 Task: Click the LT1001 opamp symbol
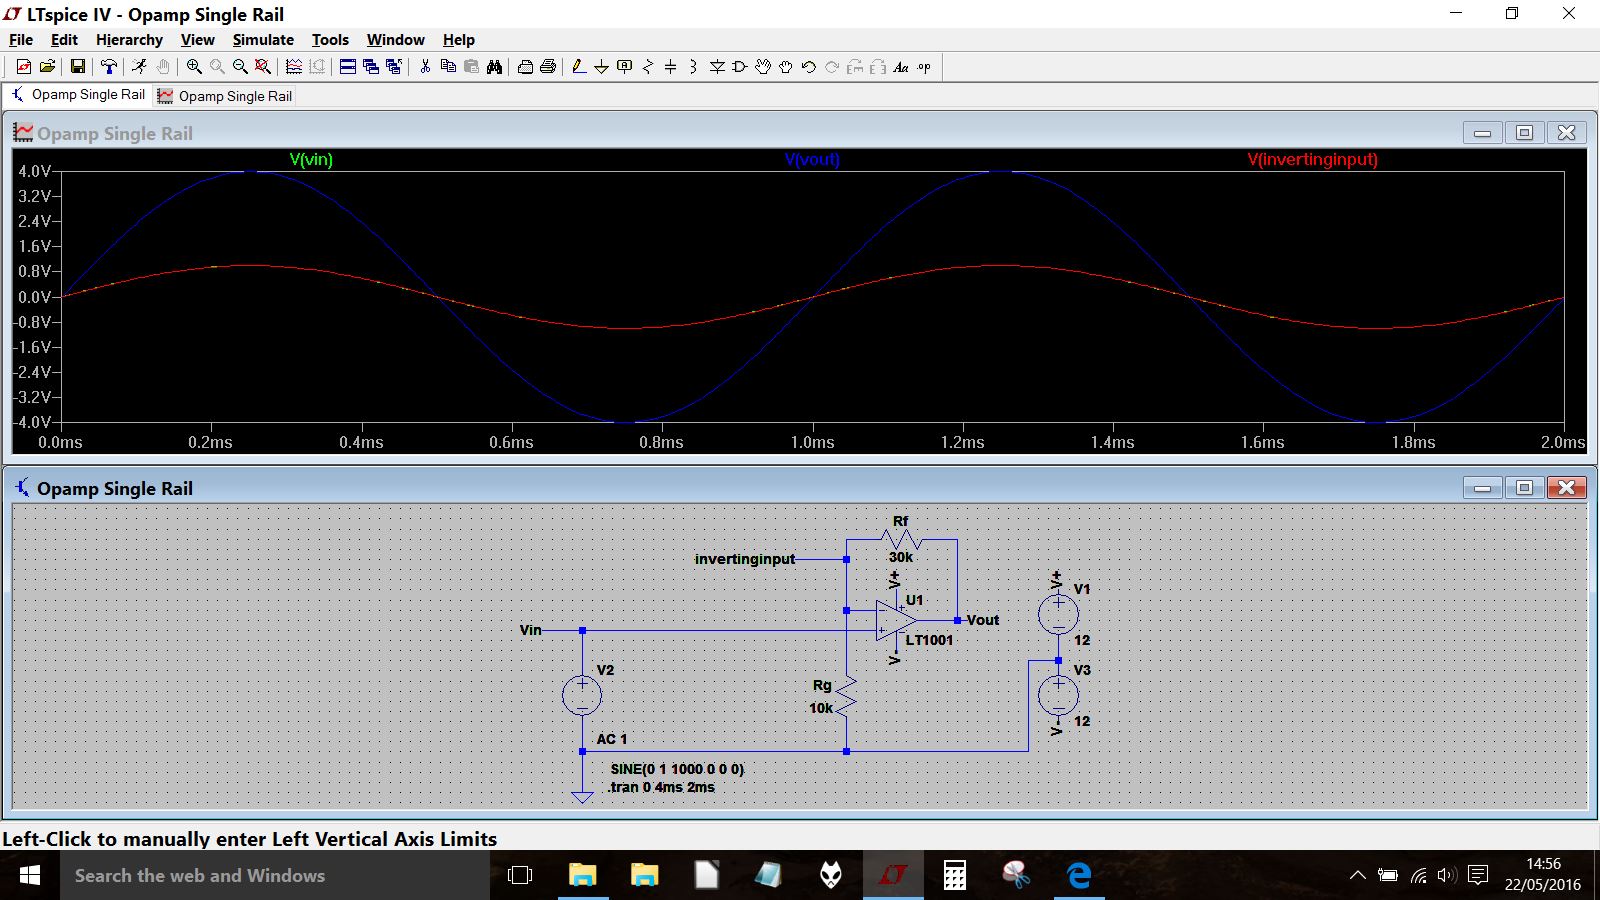[x=896, y=620]
